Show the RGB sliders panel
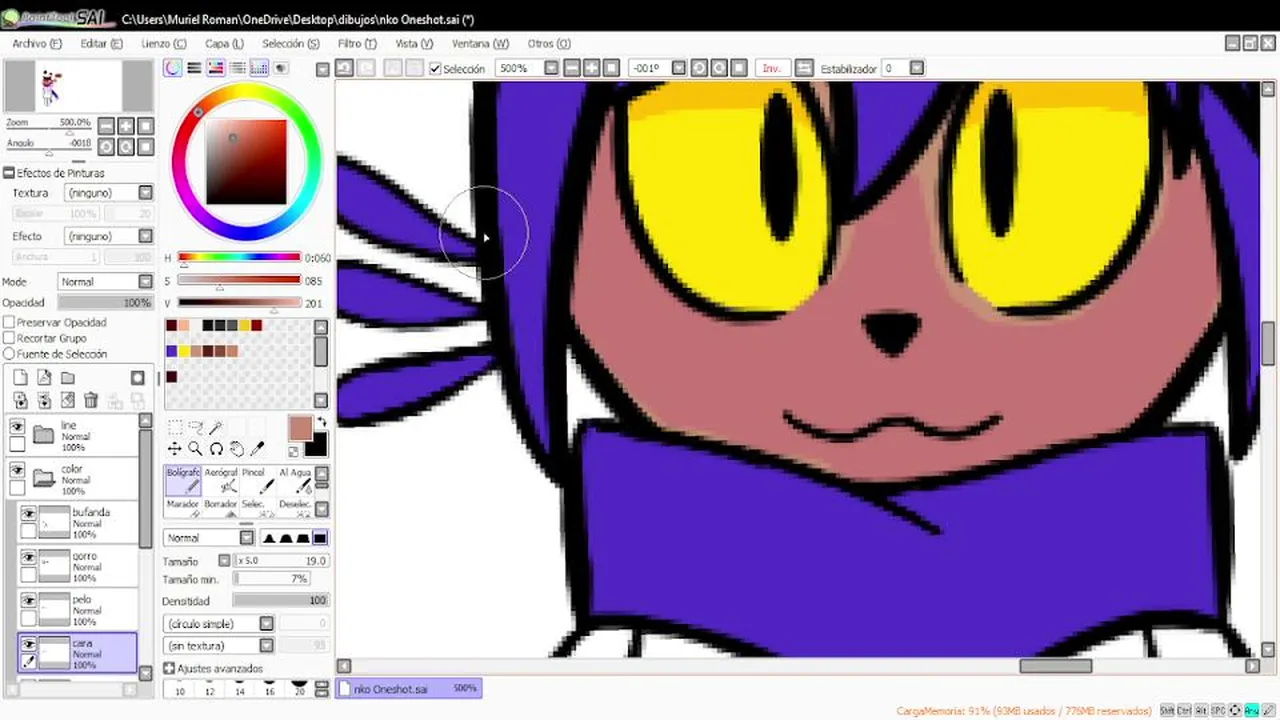 click(x=194, y=68)
